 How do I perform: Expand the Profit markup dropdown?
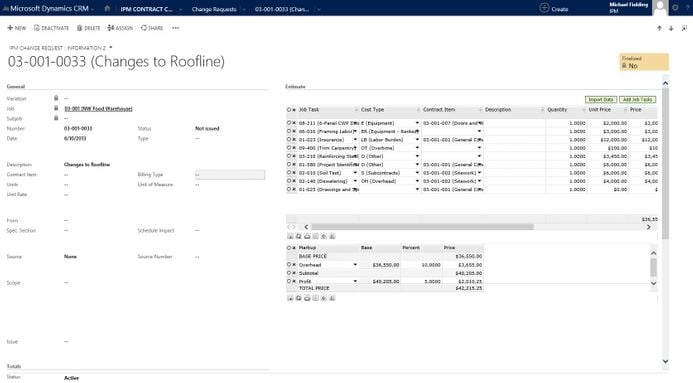(x=355, y=281)
